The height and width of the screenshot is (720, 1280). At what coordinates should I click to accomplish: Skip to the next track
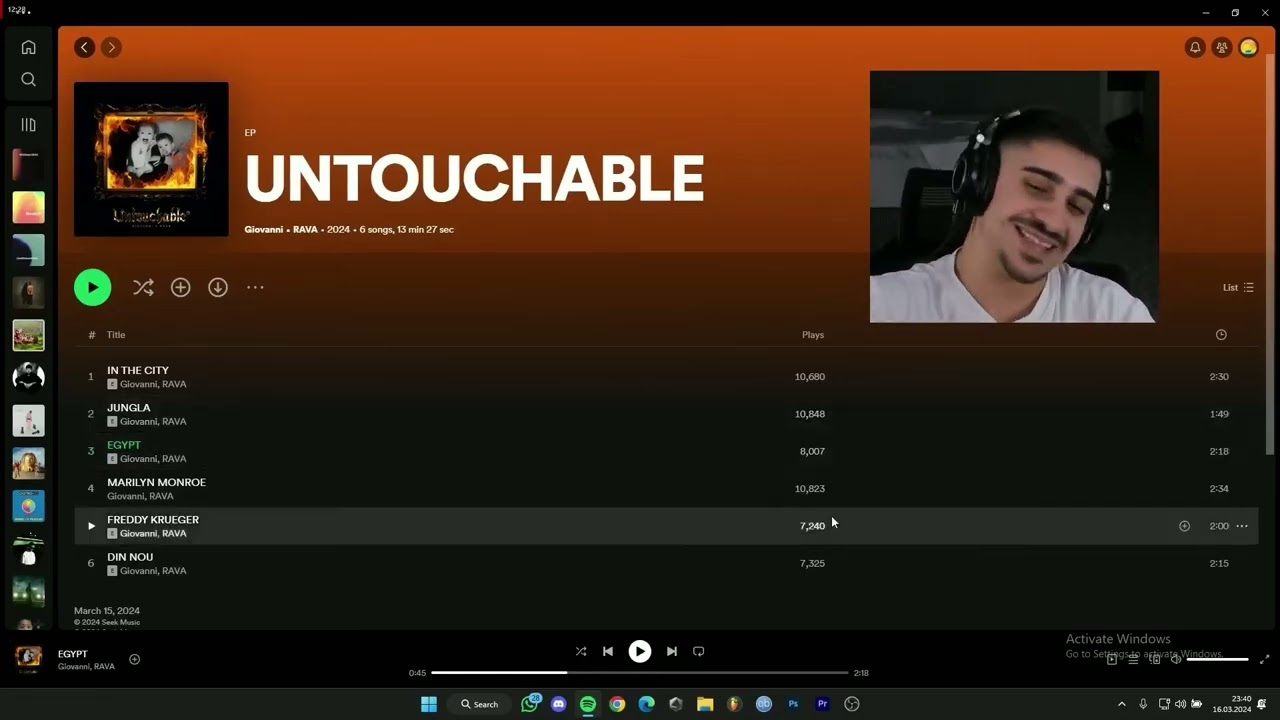point(672,651)
